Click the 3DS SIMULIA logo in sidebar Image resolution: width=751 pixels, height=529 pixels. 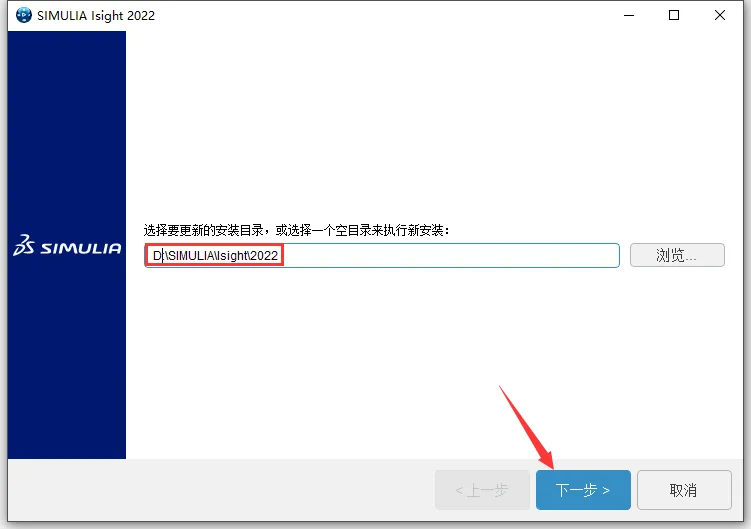[67, 246]
